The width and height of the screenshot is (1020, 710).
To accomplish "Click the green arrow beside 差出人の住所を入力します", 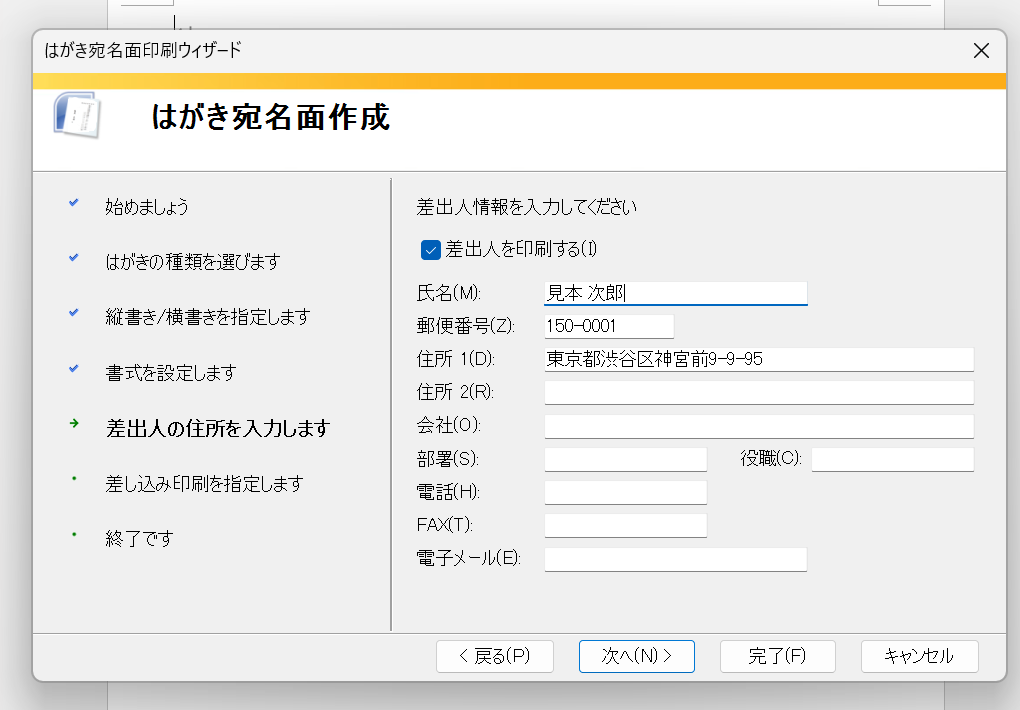I will pos(74,424).
